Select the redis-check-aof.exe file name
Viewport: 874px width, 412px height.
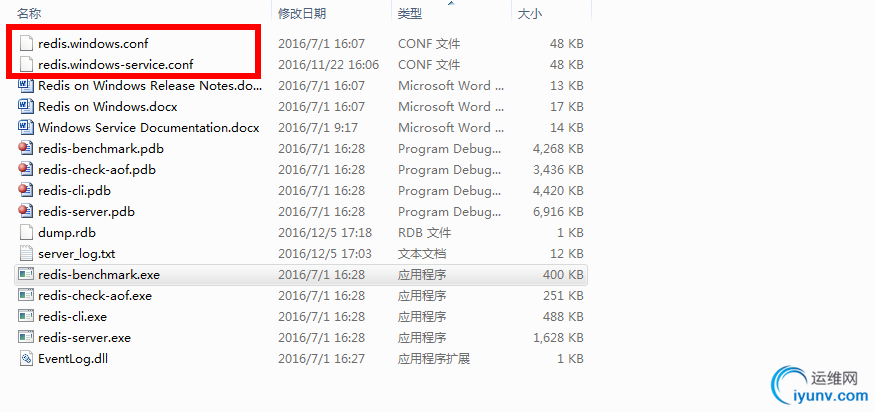coord(95,296)
